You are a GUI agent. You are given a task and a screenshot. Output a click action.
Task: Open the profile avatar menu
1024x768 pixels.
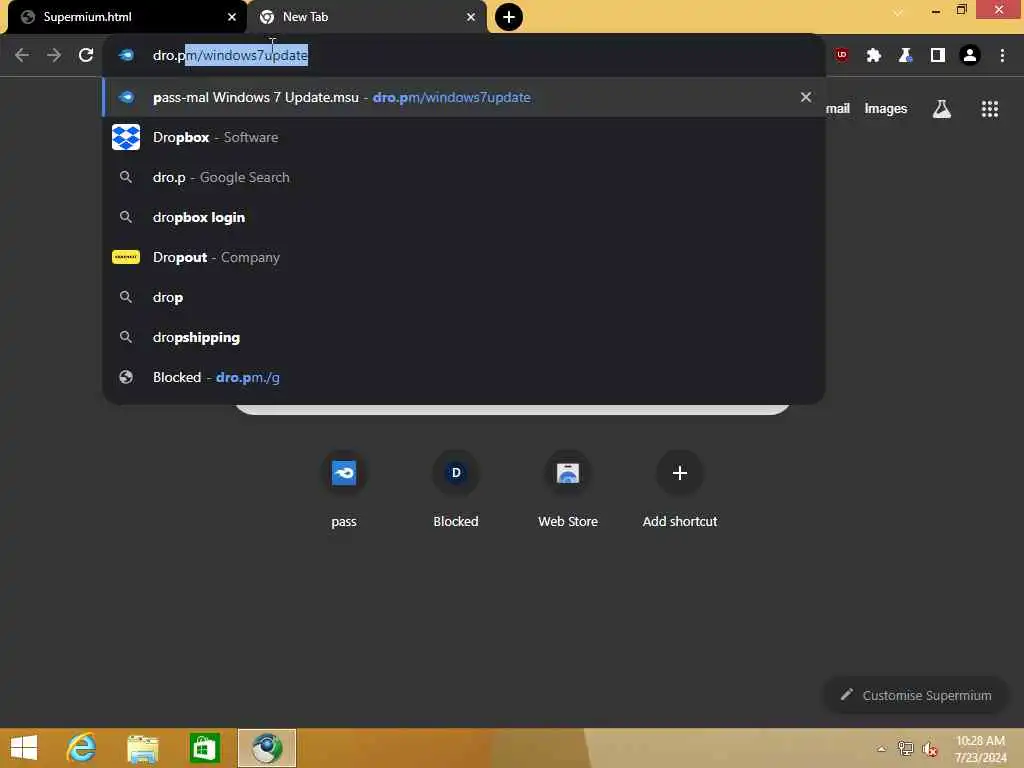click(x=970, y=56)
